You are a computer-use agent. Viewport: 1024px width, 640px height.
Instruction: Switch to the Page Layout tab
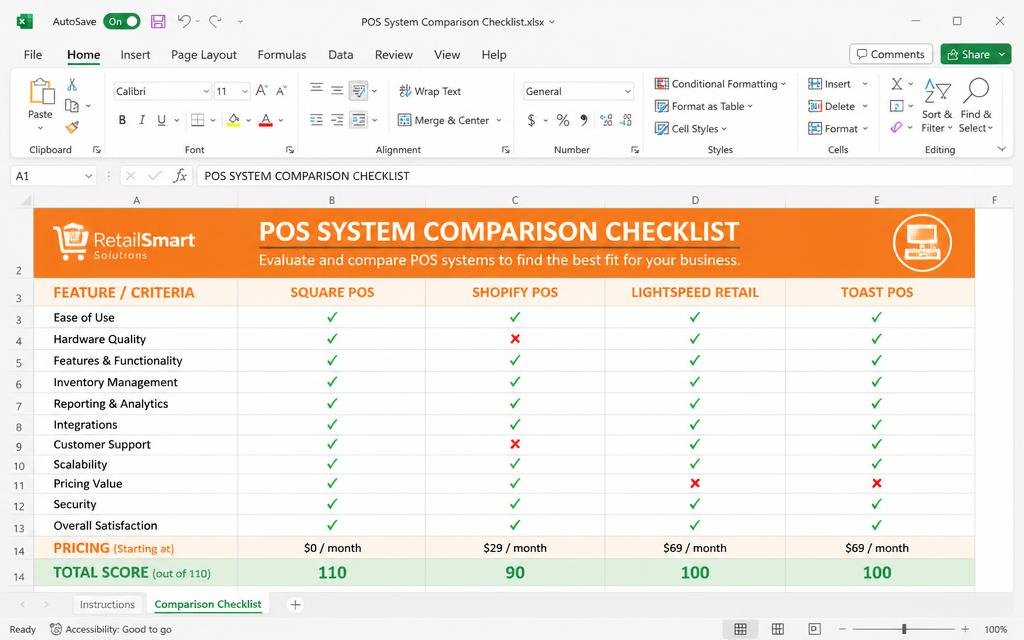click(x=204, y=55)
